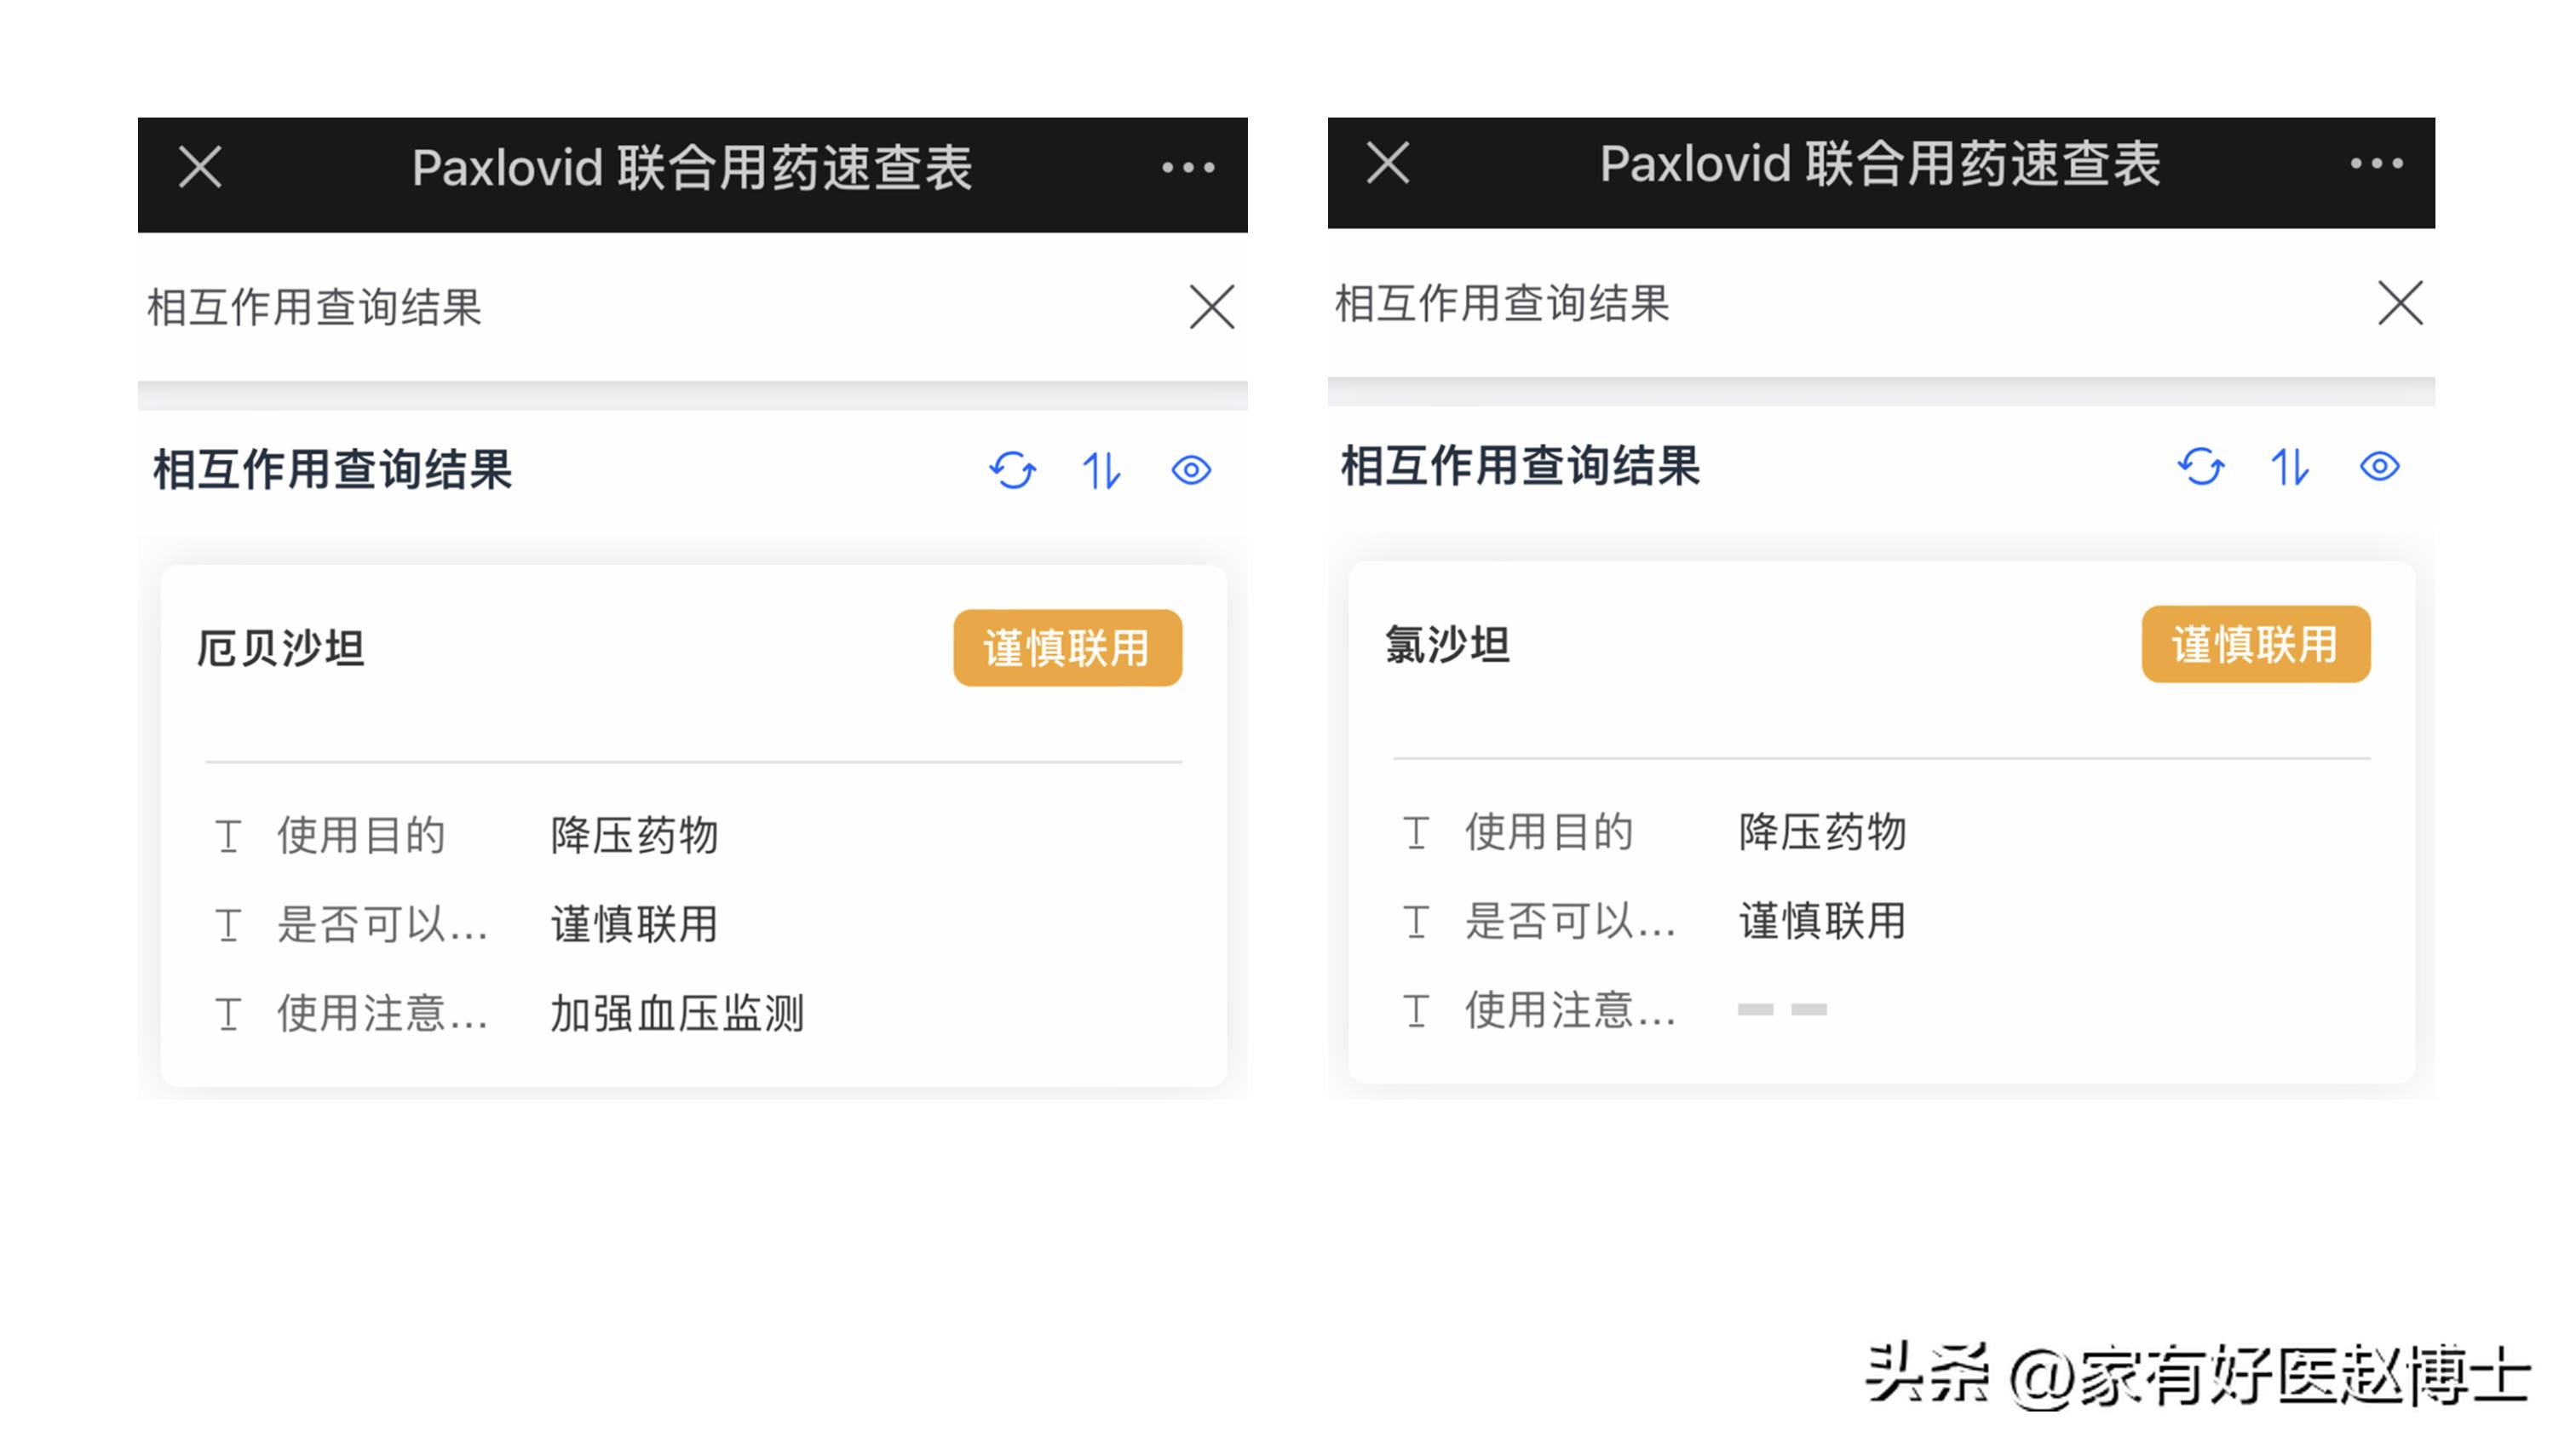Viewport: 2576px width, 1449px height.
Task: Toggle the eye visibility icon in left results header
Action: click(1192, 472)
